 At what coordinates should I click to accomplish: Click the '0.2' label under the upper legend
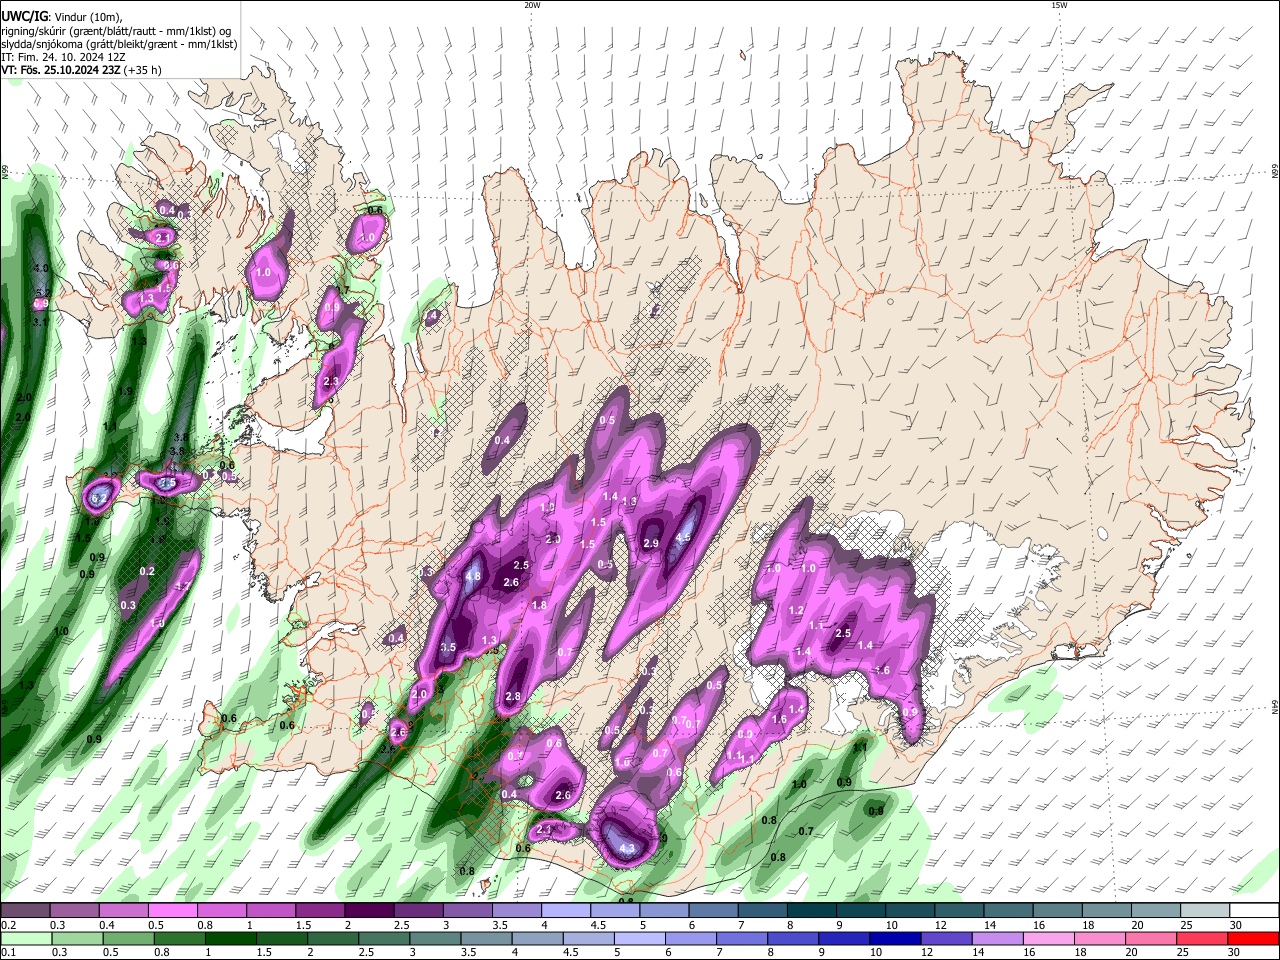7,925
